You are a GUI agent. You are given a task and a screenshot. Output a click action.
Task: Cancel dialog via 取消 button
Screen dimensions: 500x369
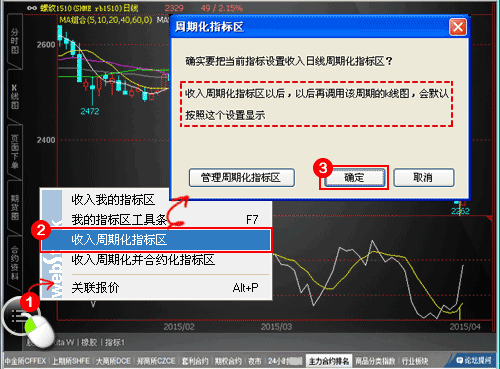coord(424,178)
